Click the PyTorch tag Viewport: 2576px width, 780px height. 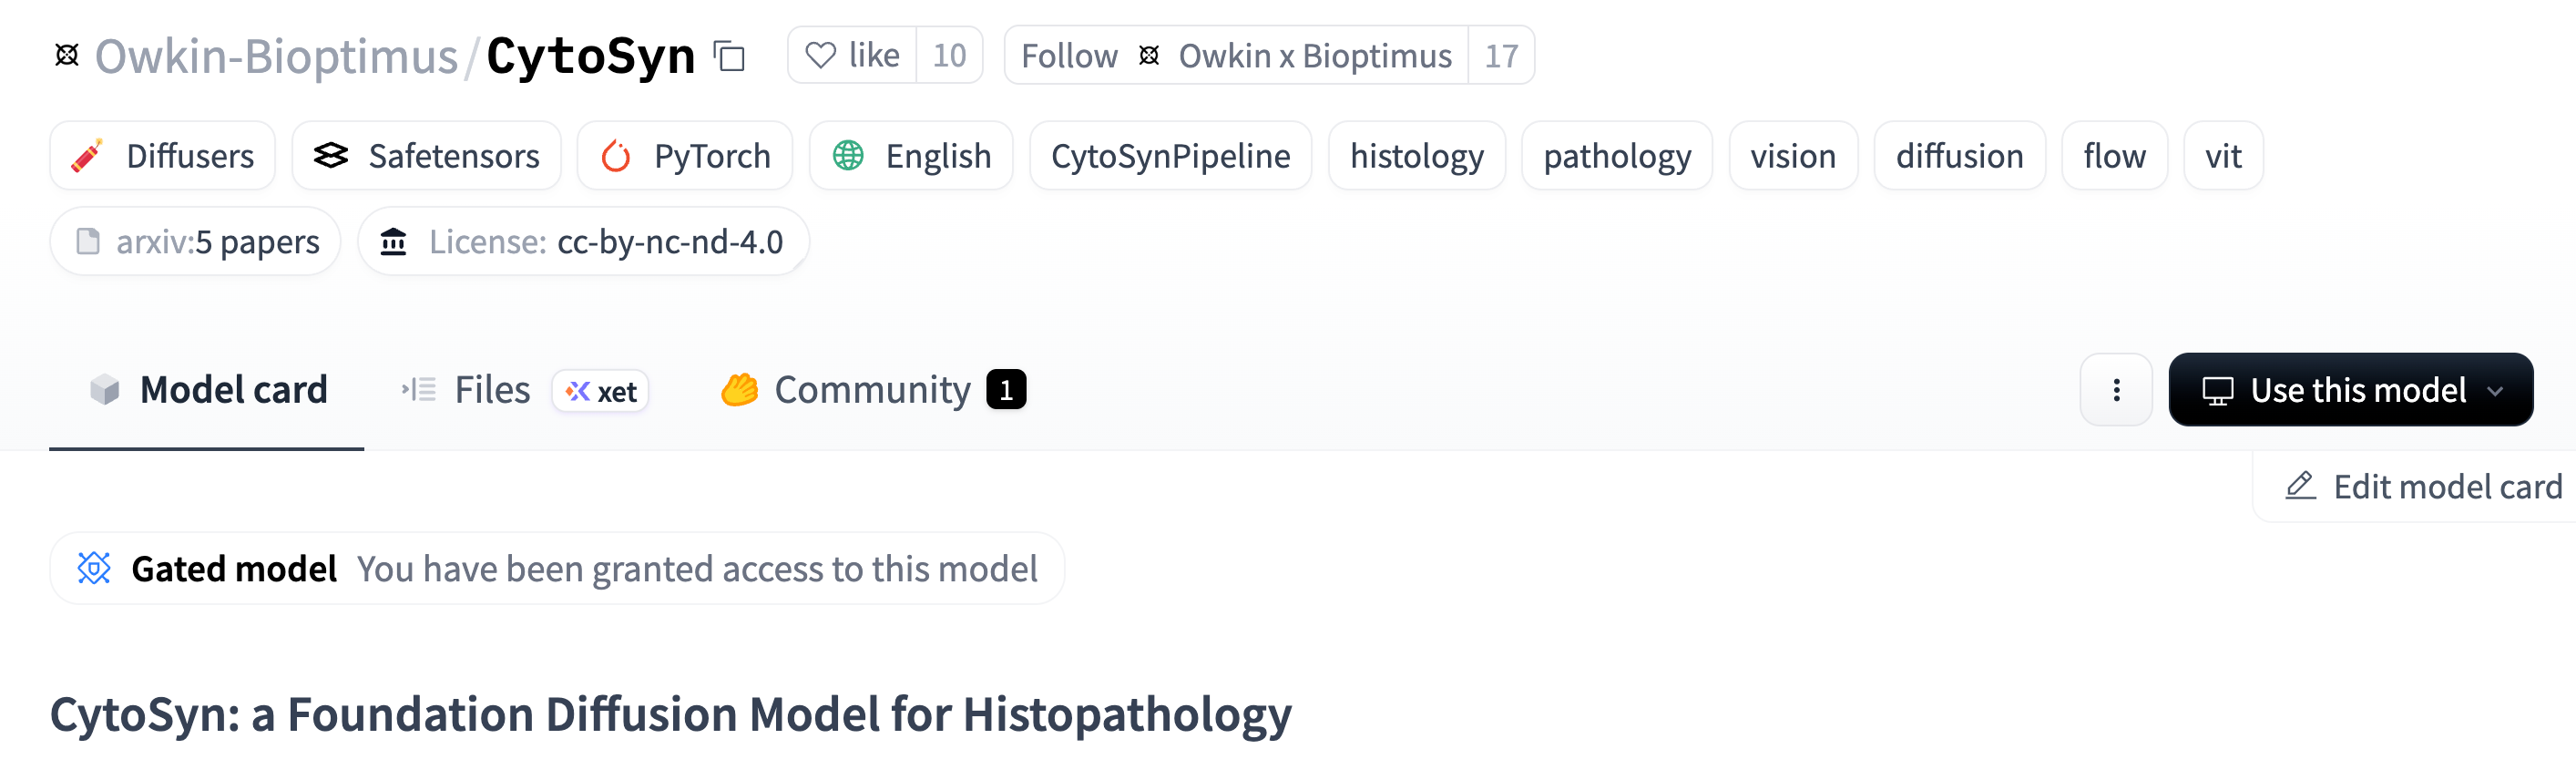pyautogui.click(x=685, y=156)
